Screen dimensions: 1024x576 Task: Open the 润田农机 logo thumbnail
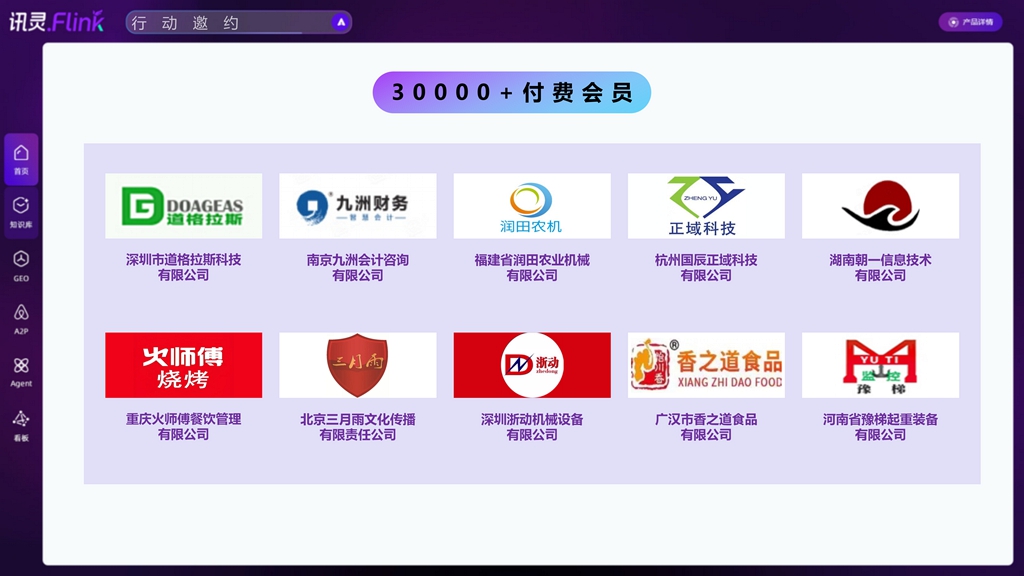click(x=532, y=206)
